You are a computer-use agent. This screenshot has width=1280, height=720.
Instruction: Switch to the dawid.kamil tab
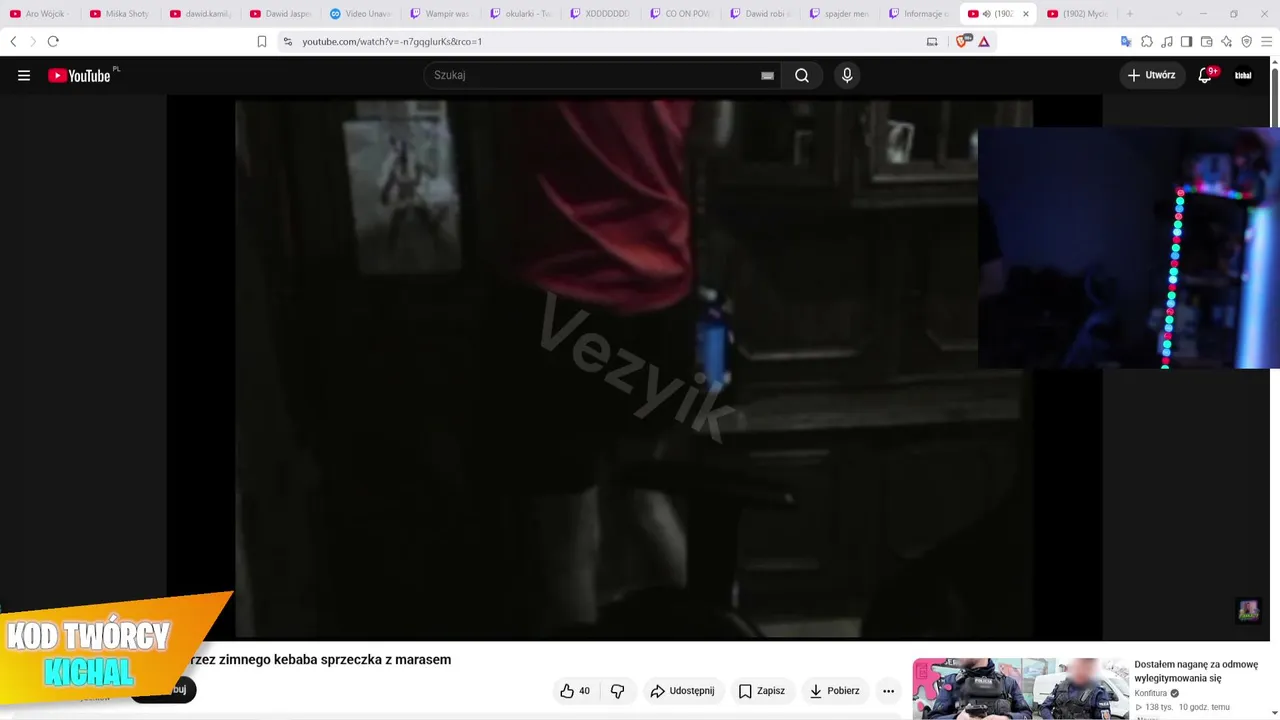click(200, 14)
